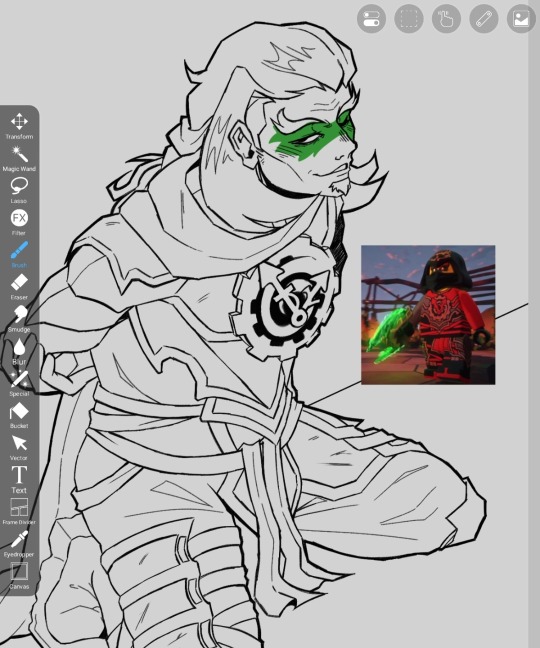Select the Magic Wand tool
Screen dimensions: 540x648
click(19, 158)
